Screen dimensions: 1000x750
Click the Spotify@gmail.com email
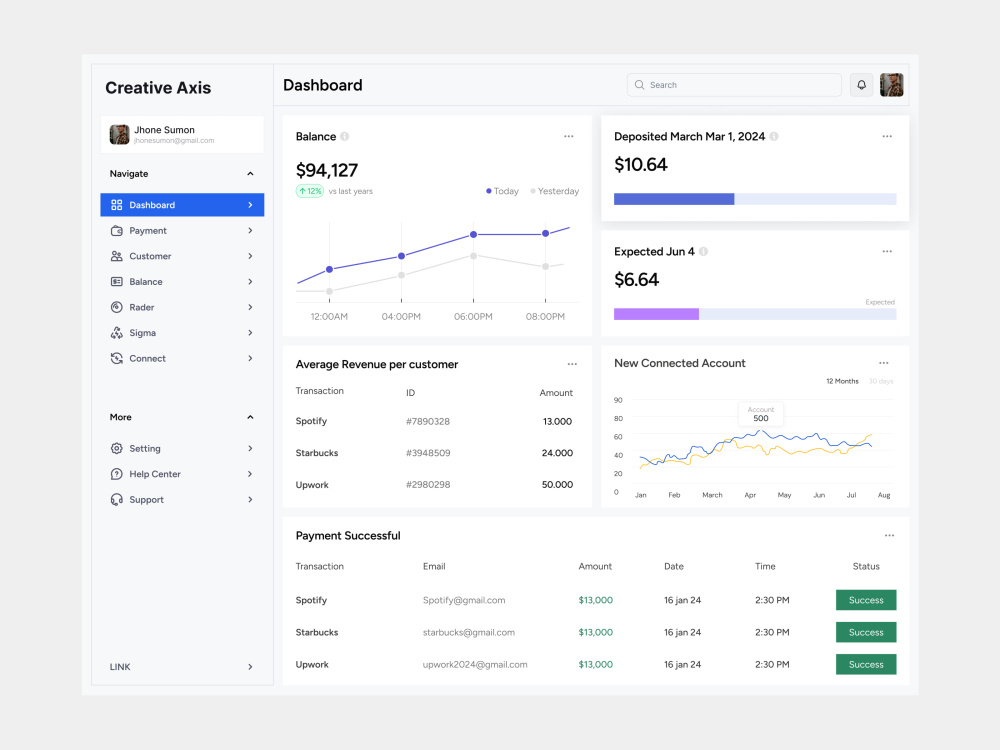pos(464,600)
